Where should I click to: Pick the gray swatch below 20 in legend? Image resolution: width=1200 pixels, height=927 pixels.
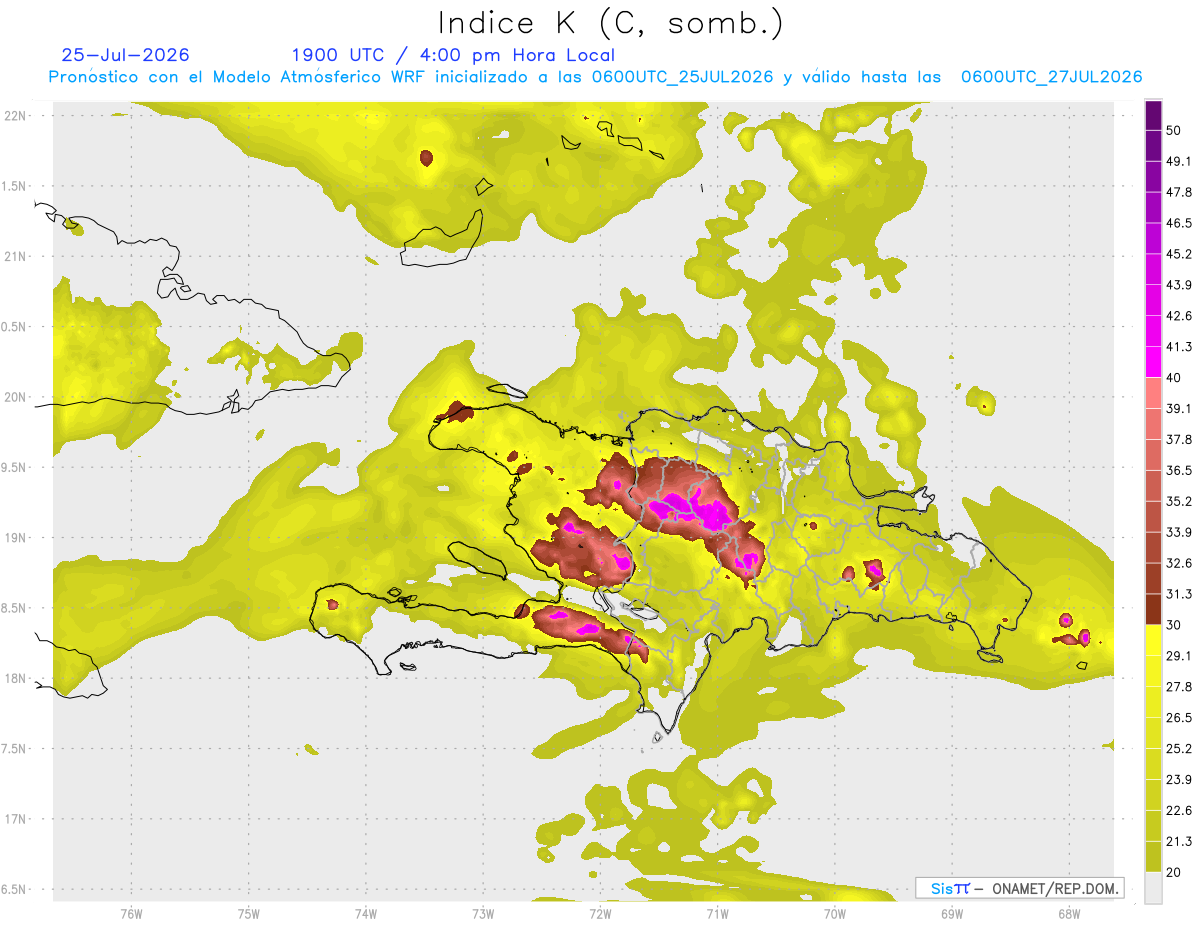(x=1153, y=887)
